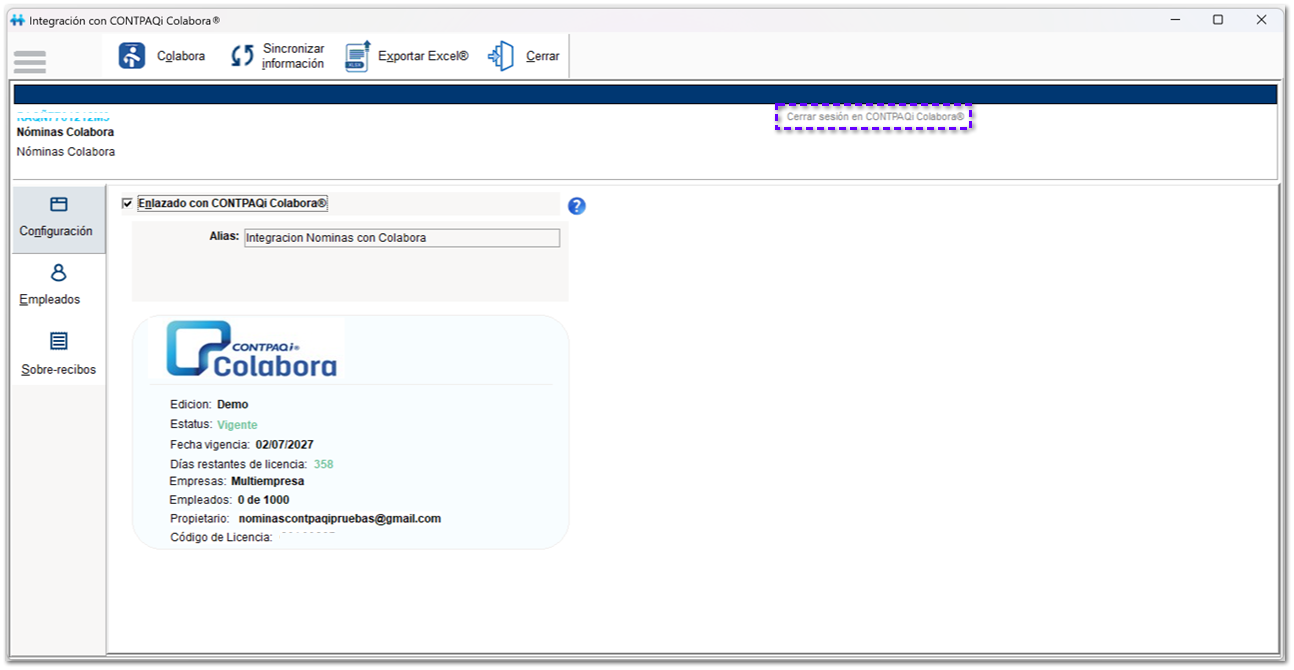Image resolution: width=1294 pixels, height=670 pixels.
Task: Click the Colabora text in the toolbar
Action: [x=181, y=56]
